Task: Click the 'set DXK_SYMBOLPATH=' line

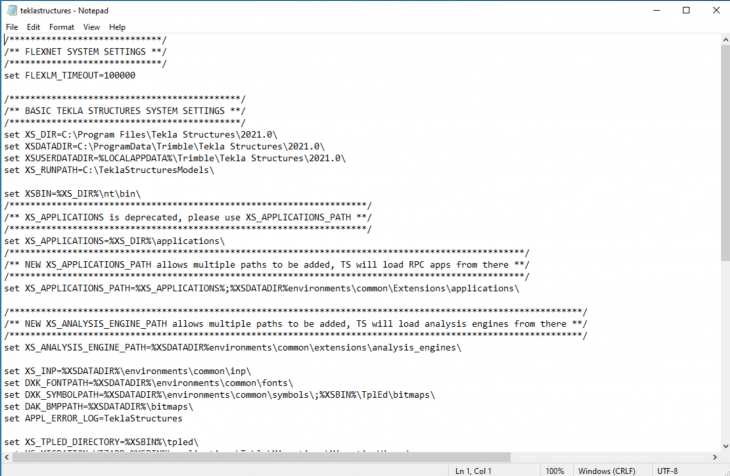Action: (x=220, y=395)
